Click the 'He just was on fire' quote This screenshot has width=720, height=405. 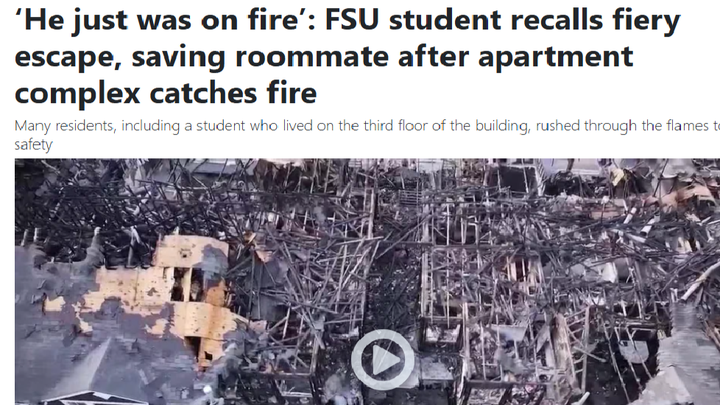(158, 21)
